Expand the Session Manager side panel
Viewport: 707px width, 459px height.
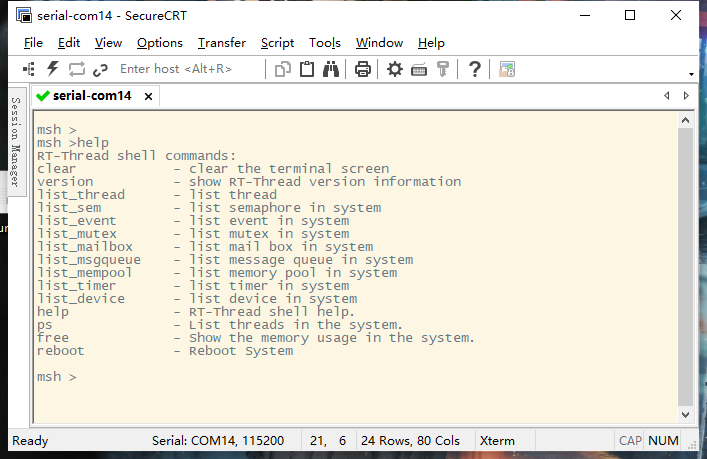[16, 142]
